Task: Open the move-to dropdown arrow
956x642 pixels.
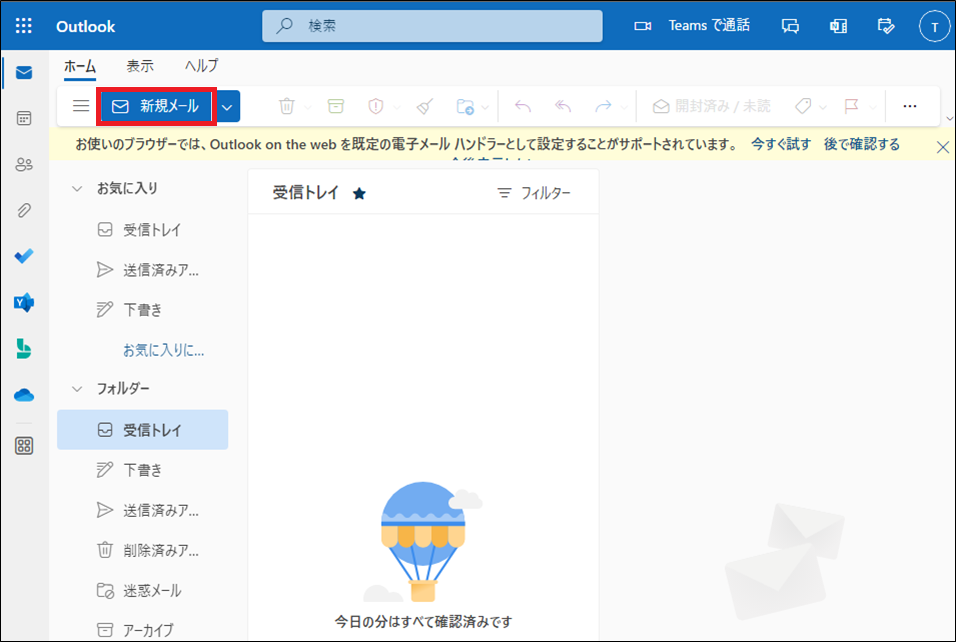Action: coord(485,107)
